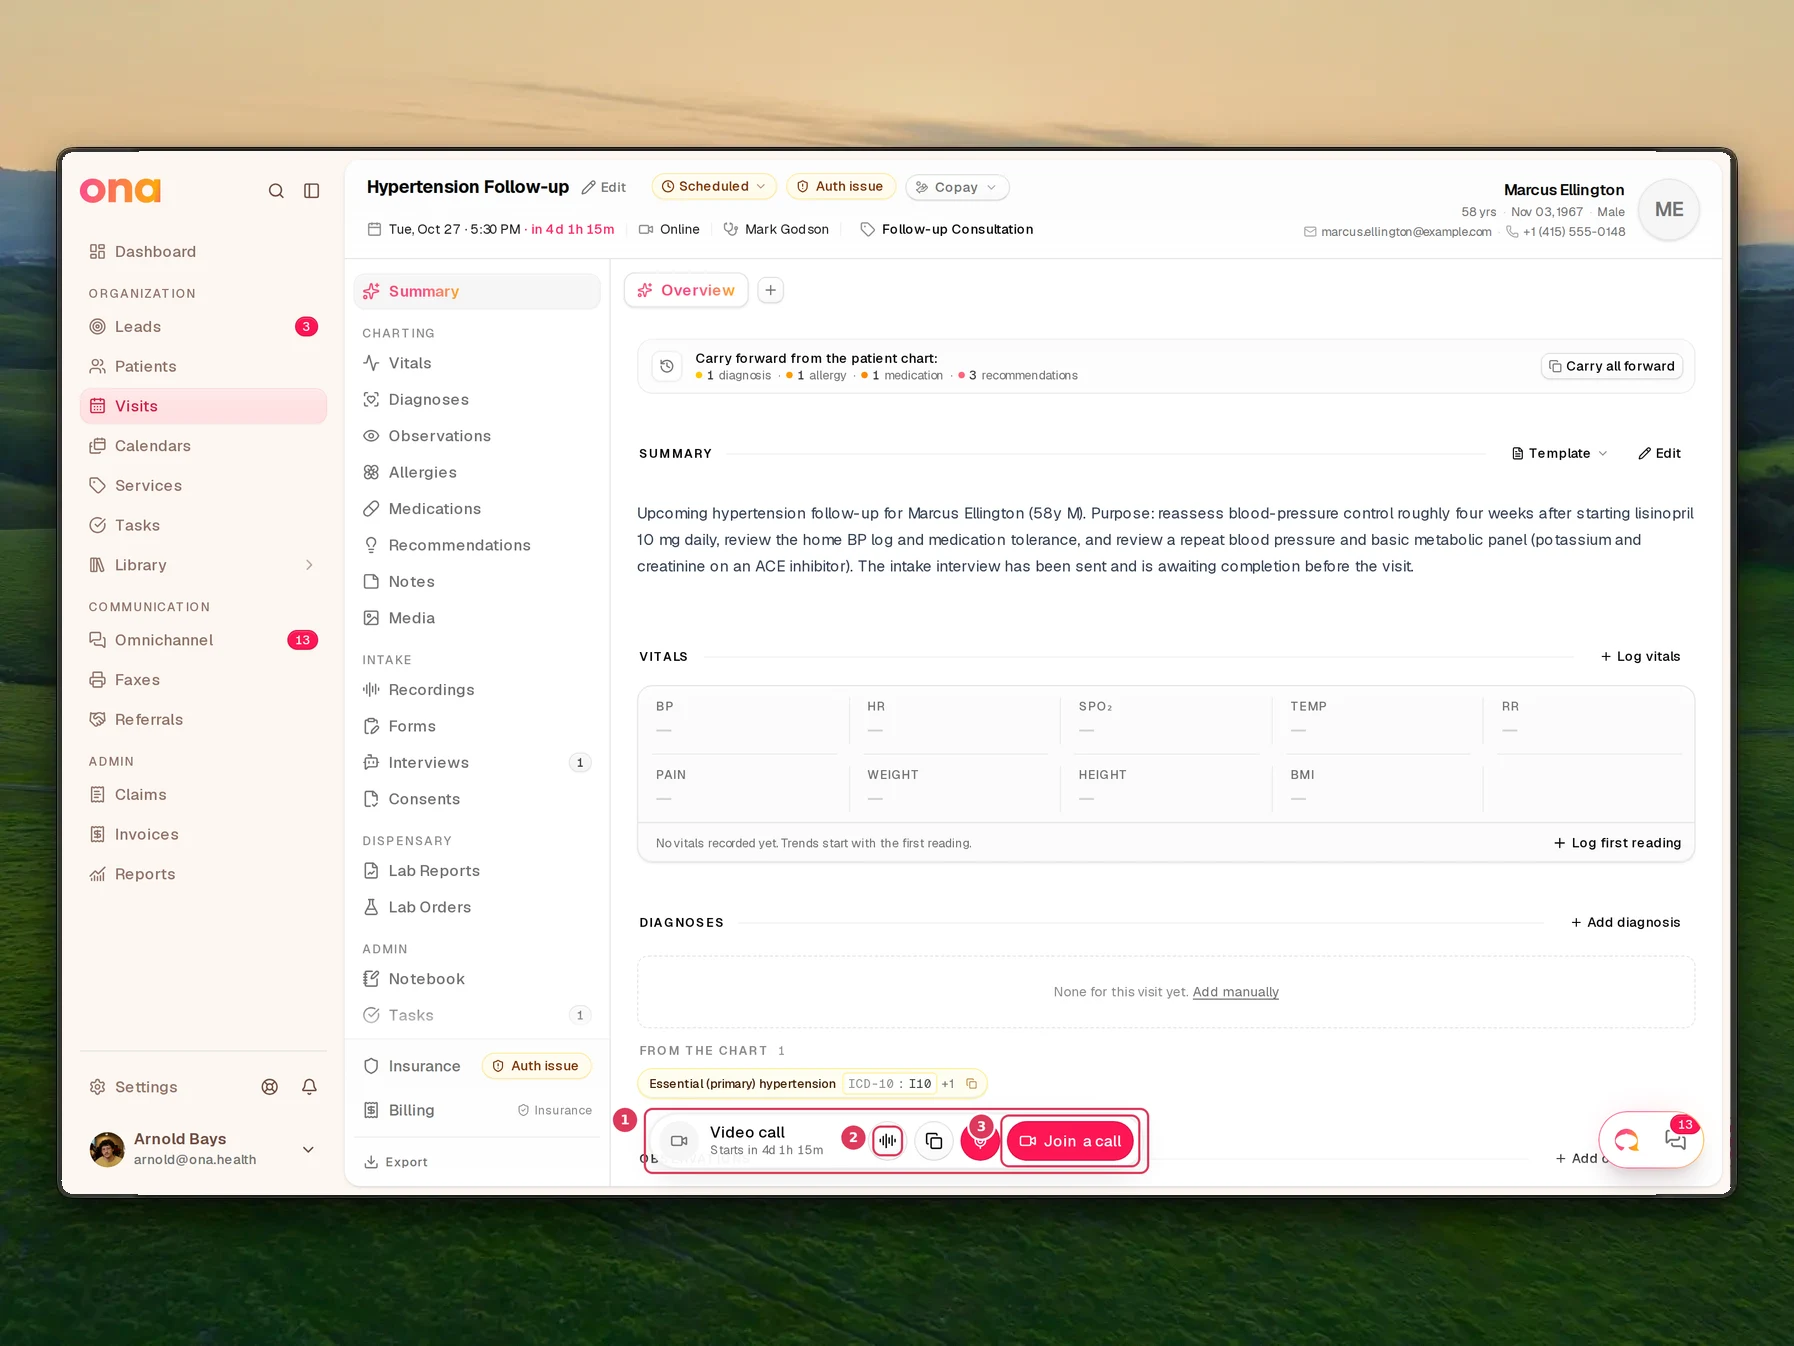The height and width of the screenshot is (1346, 1794).
Task: Open the notifications bell icon
Action: point(309,1087)
